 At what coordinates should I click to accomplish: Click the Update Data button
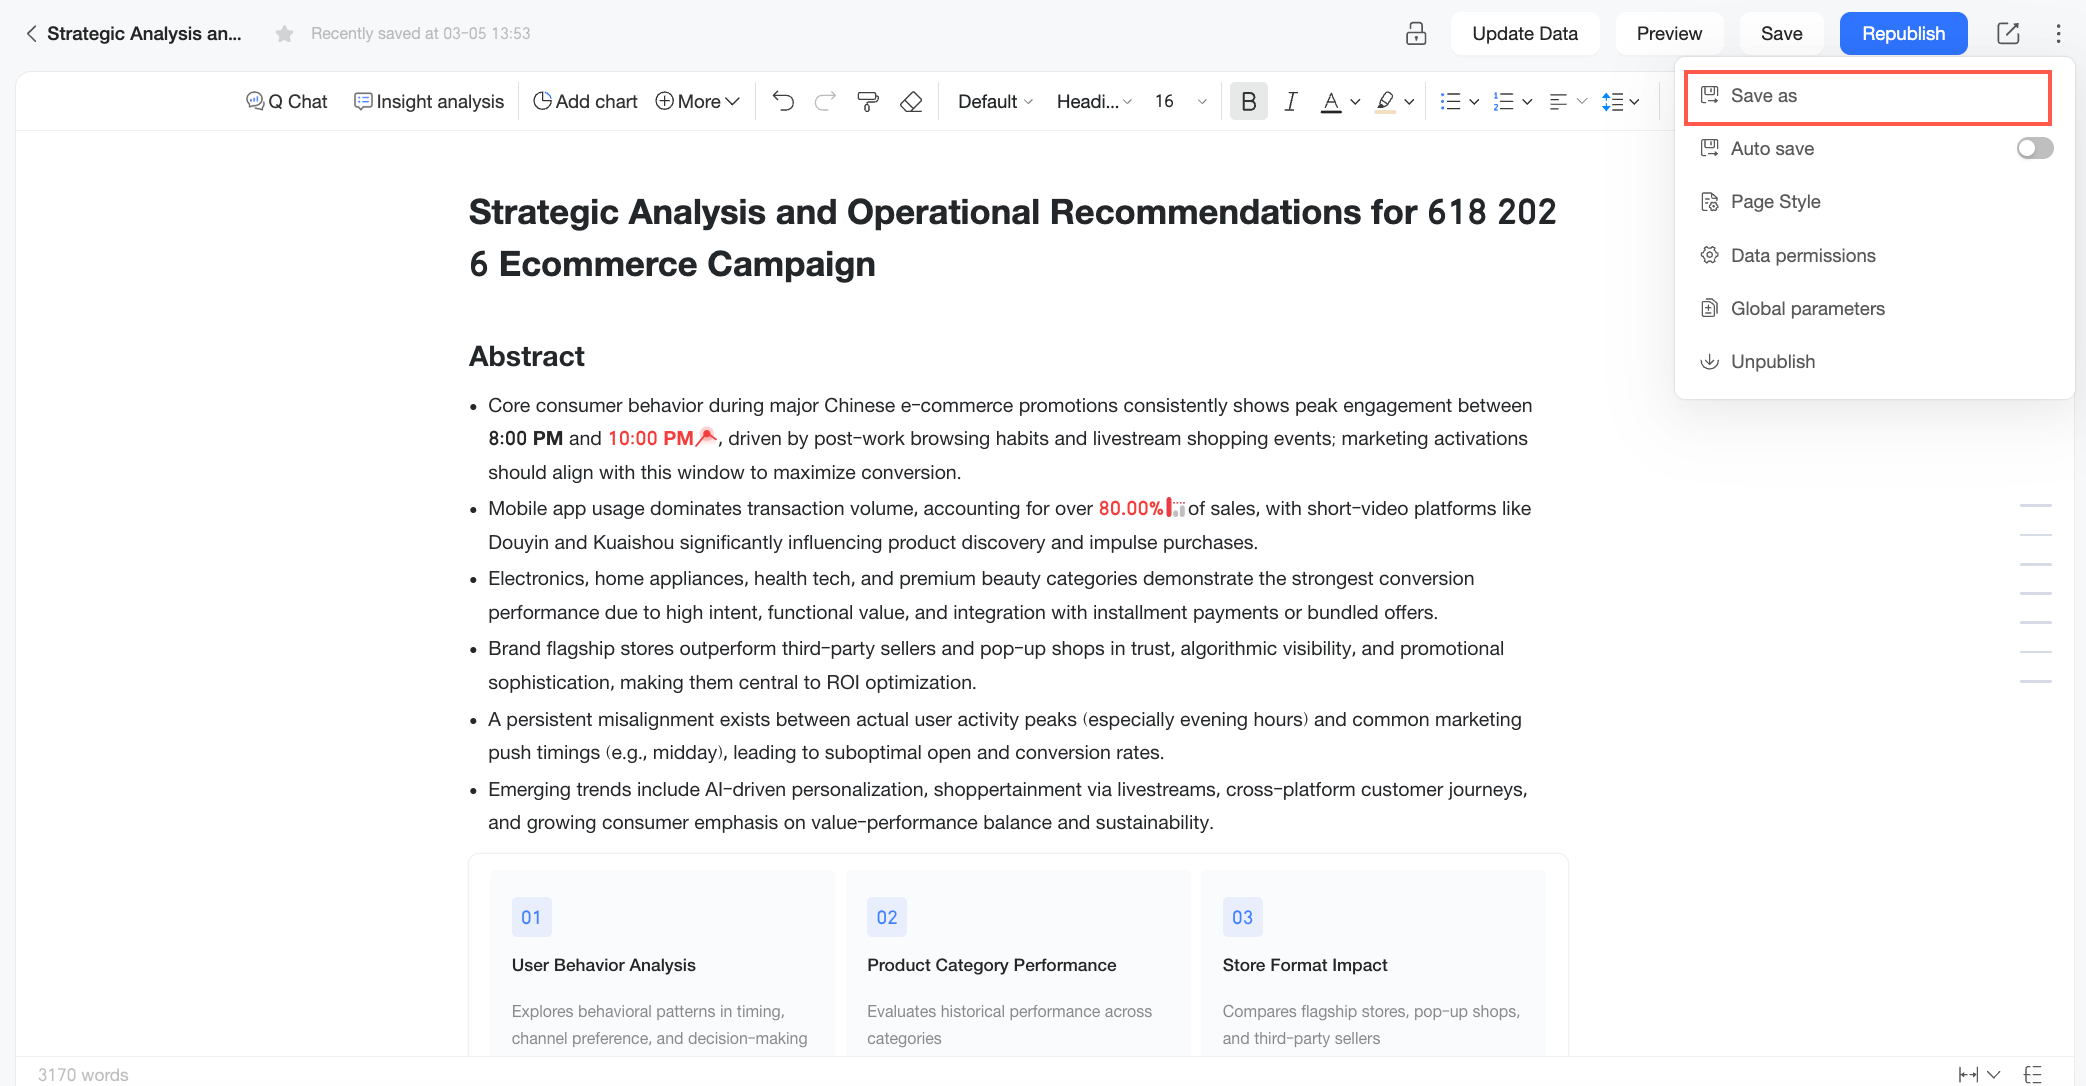pos(1525,33)
